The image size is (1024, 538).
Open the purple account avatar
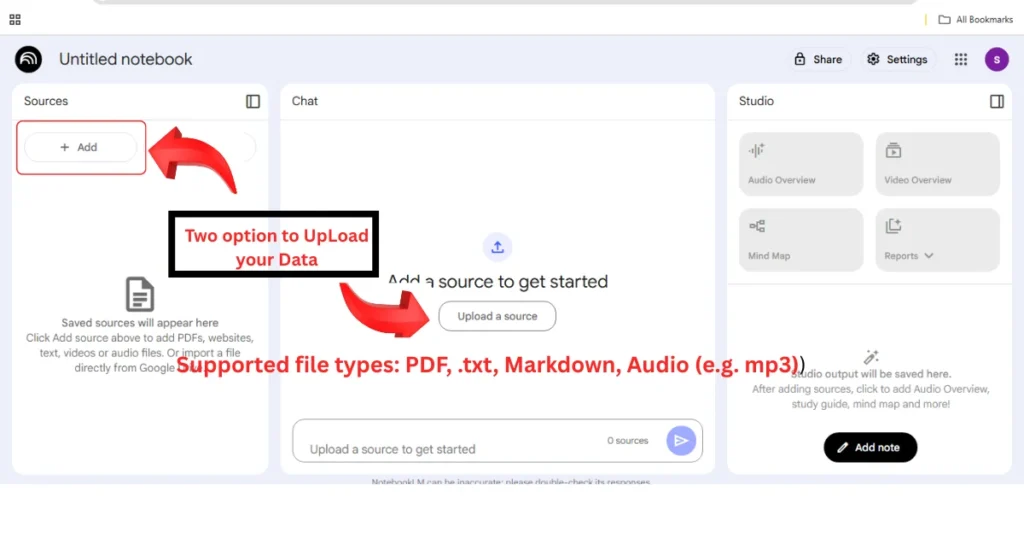click(997, 59)
